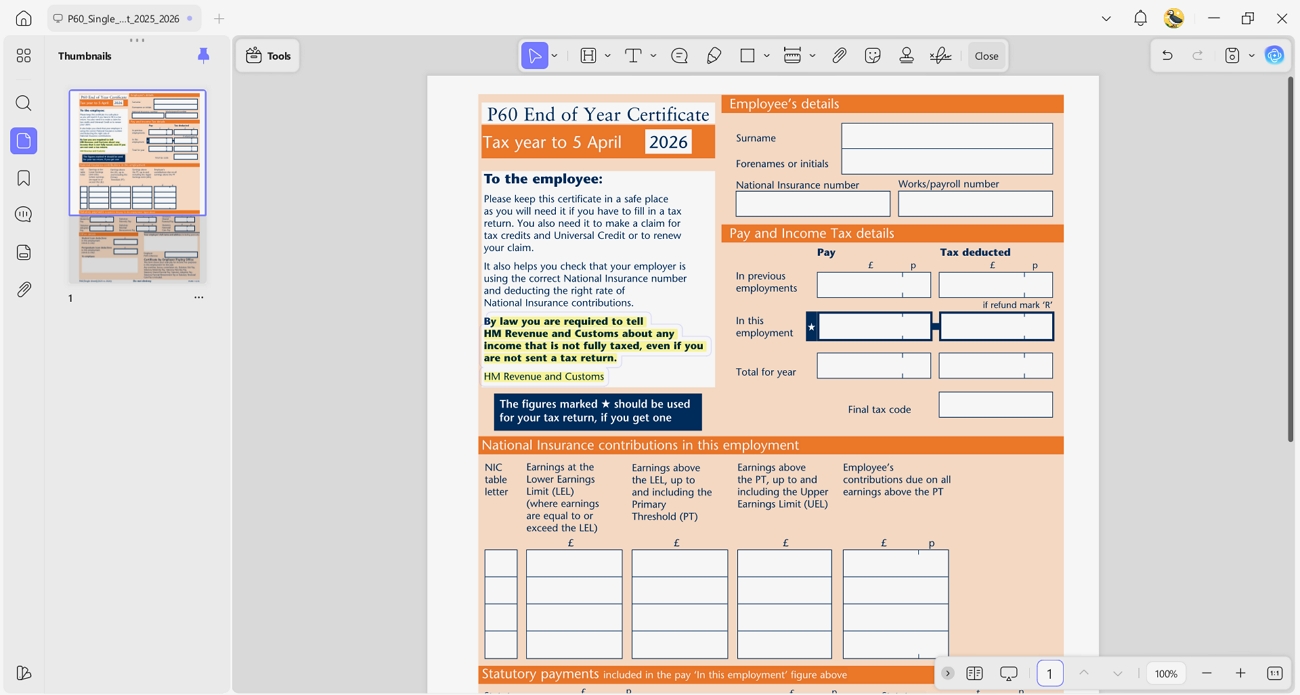Select the Thumbnails panel sidebar icon

[x=24, y=141]
